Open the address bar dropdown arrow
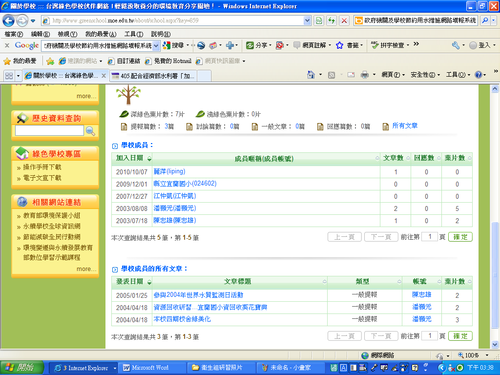This screenshot has width=500, height=375. click(307, 21)
